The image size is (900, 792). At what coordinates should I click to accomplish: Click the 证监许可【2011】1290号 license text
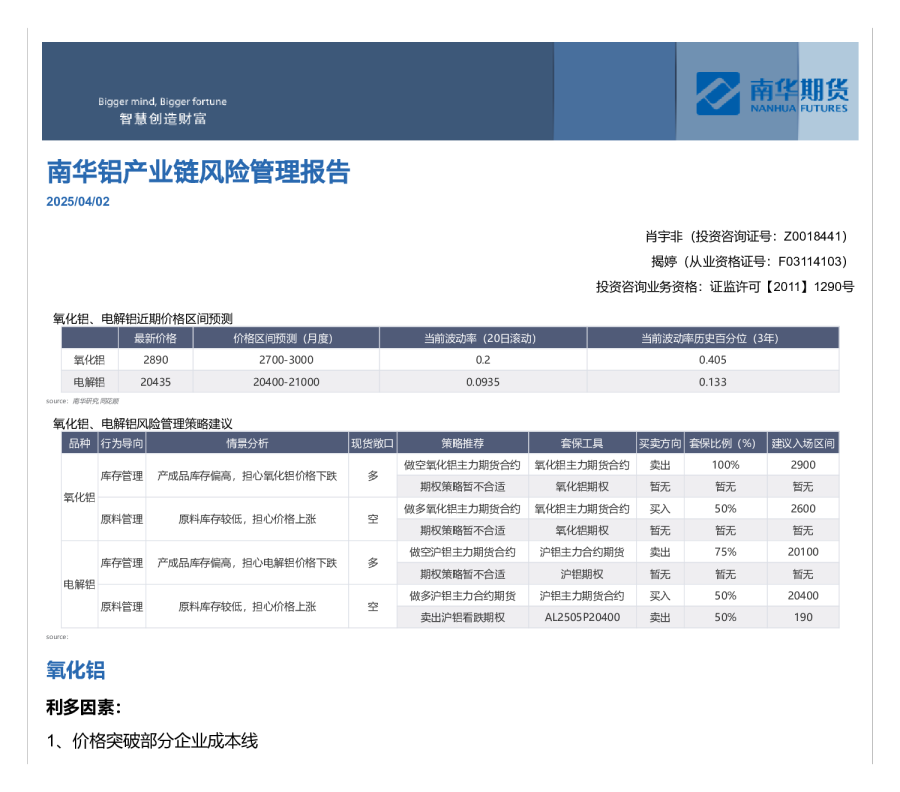pos(724,283)
